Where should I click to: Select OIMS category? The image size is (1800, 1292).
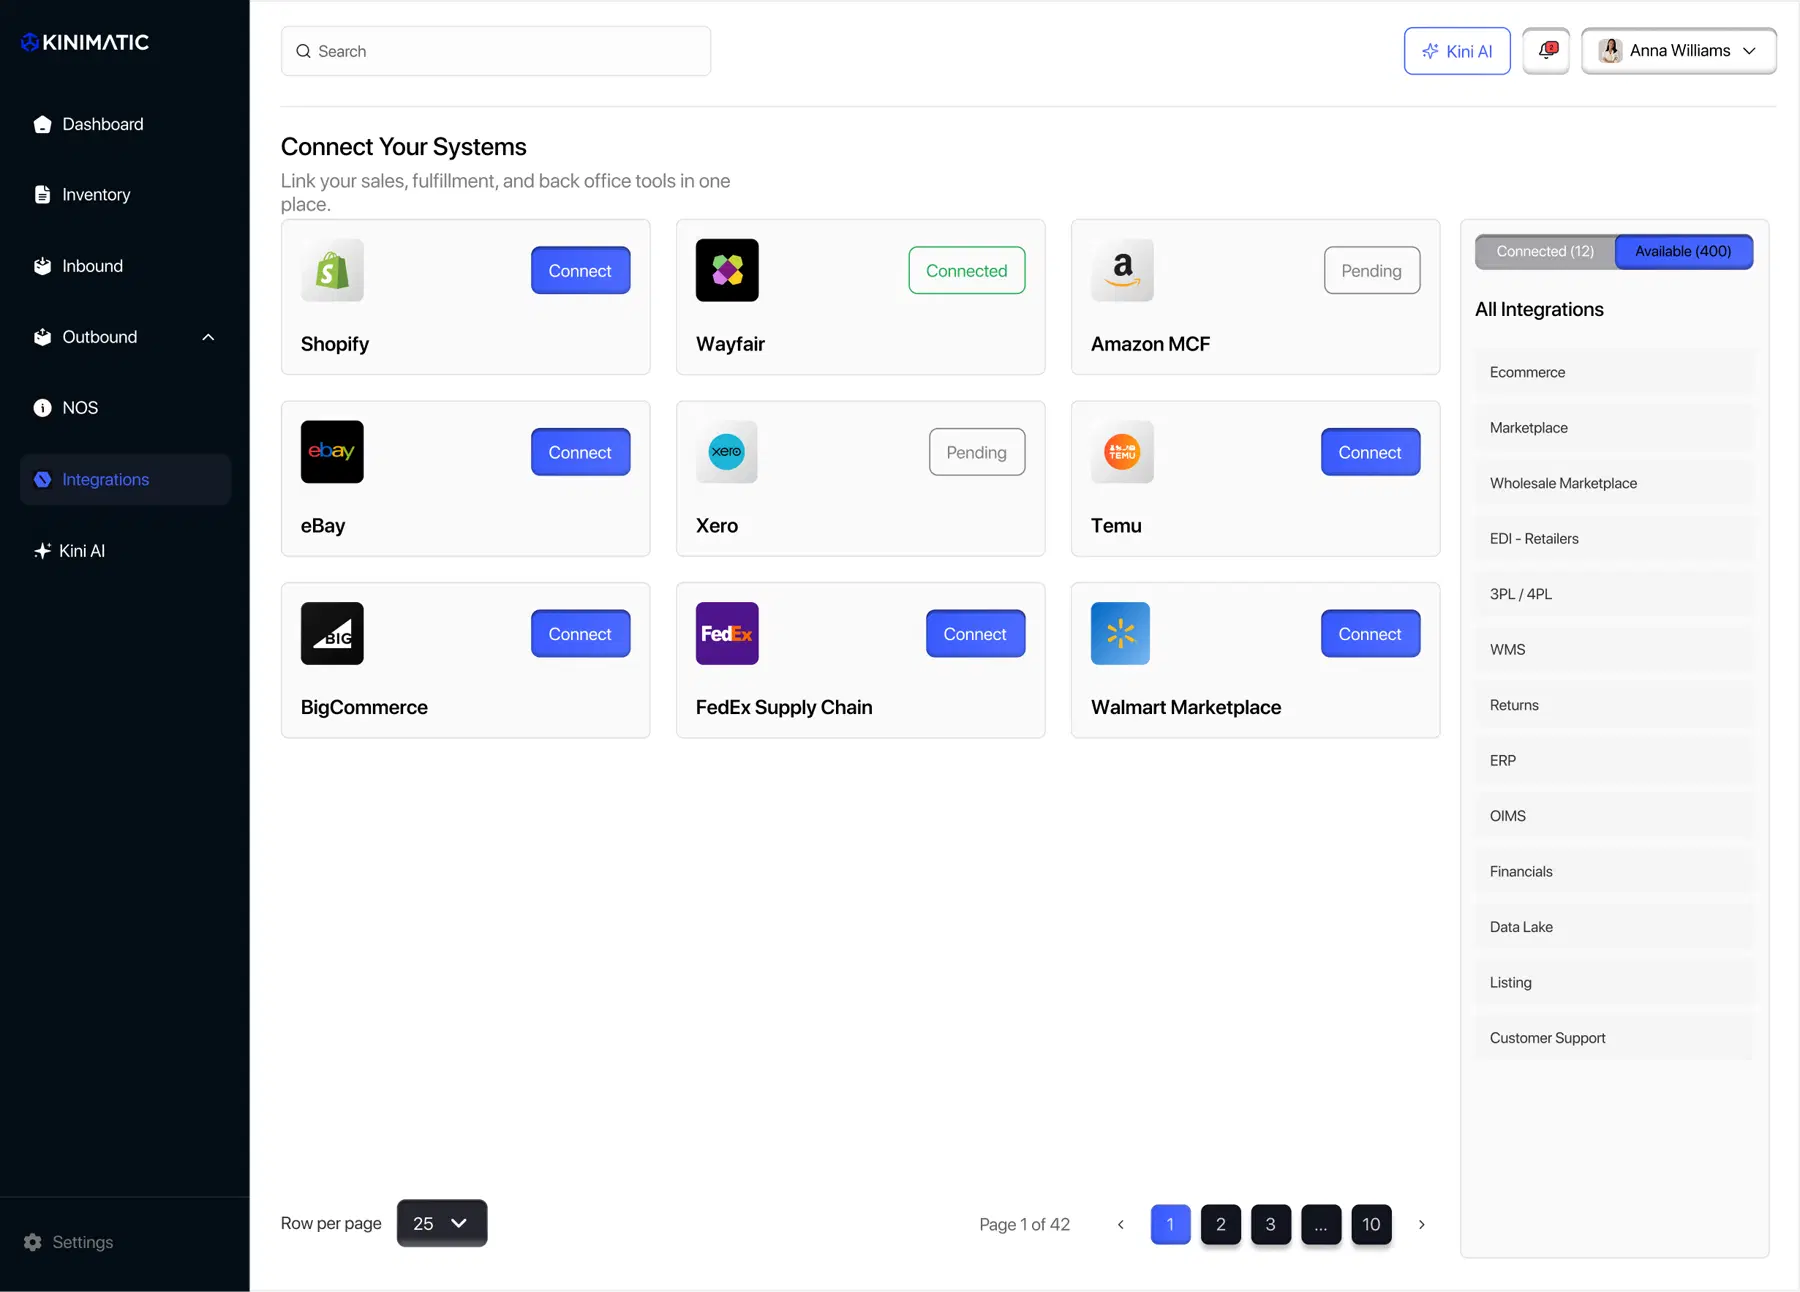tap(1614, 816)
